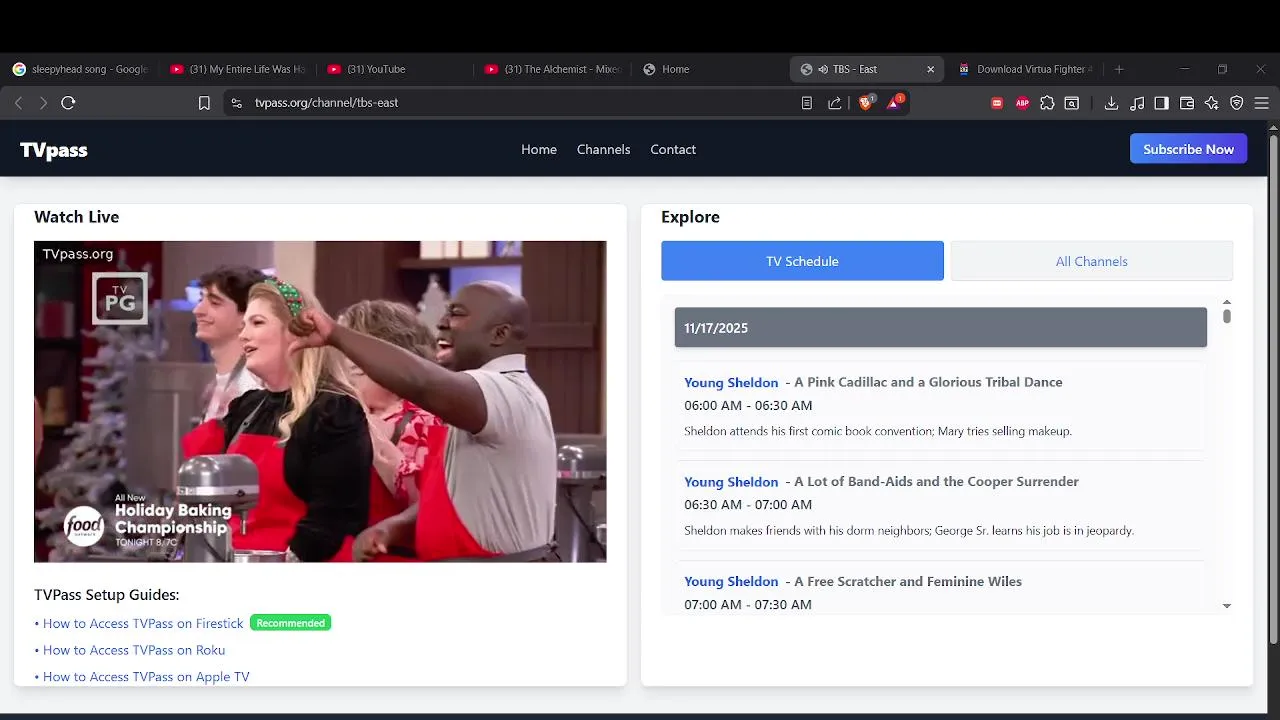The height and width of the screenshot is (720, 1280).
Task: Click the 06:00 AM - 06:30 AM time
Action: (x=748, y=406)
